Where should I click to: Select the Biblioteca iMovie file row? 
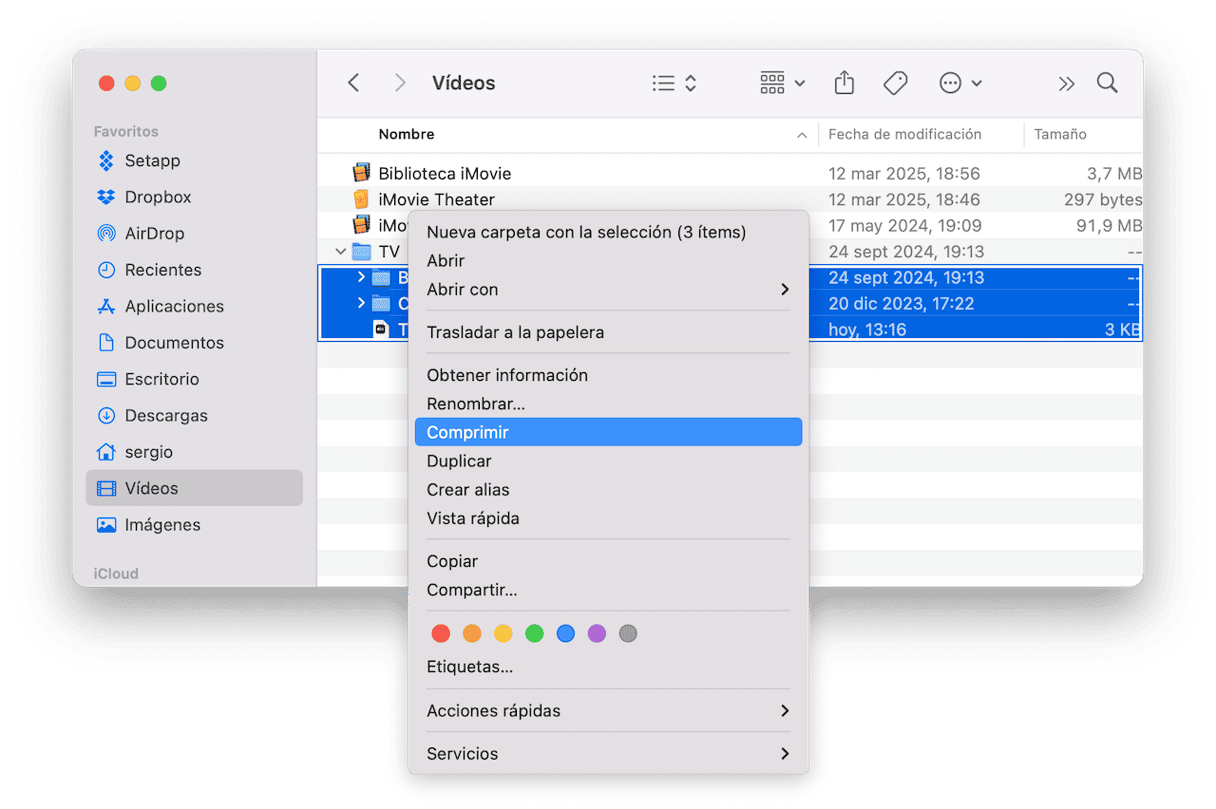[x=444, y=173]
